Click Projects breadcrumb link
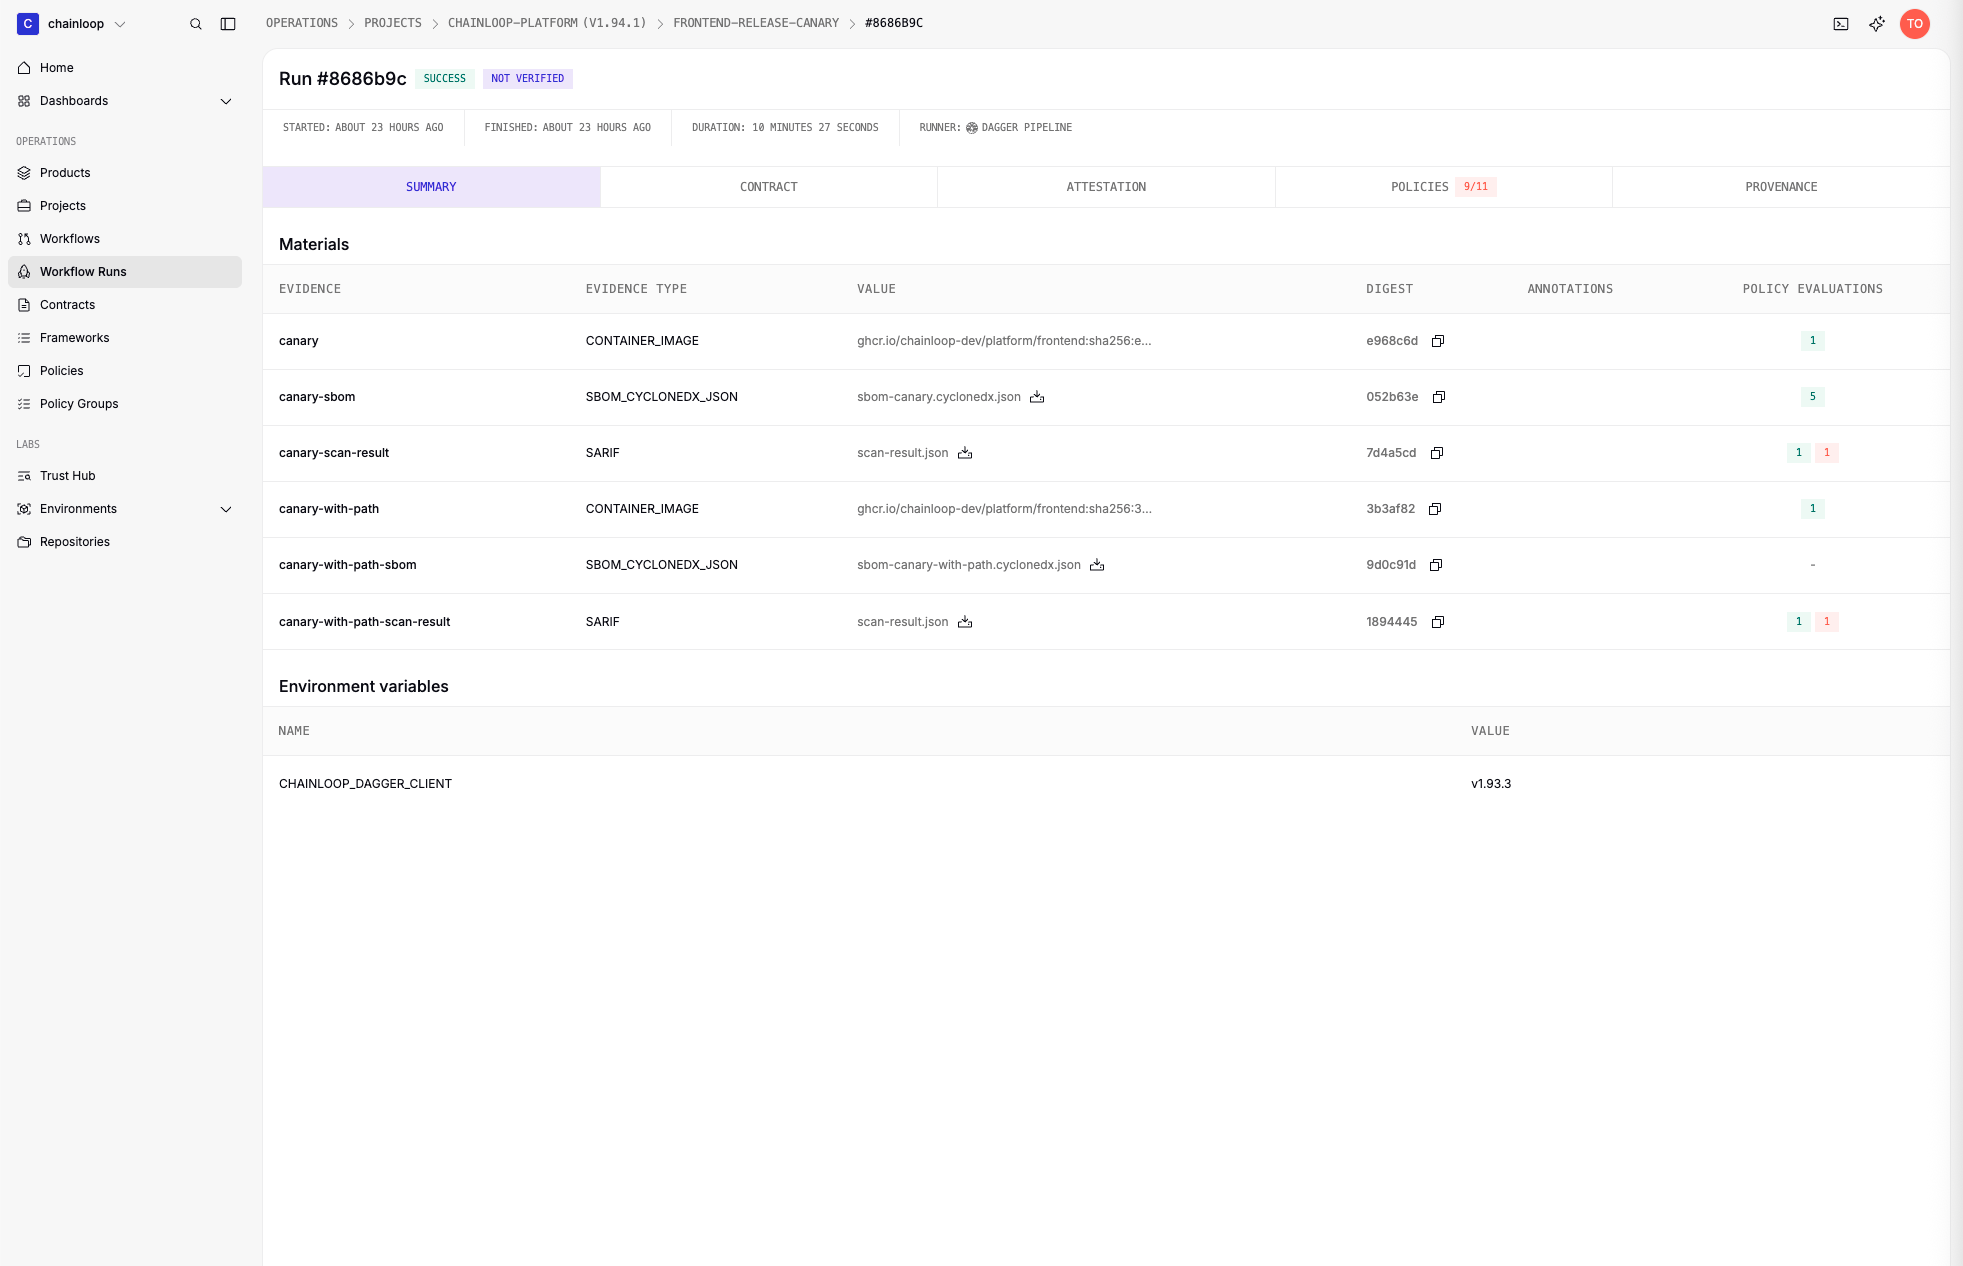 [393, 23]
